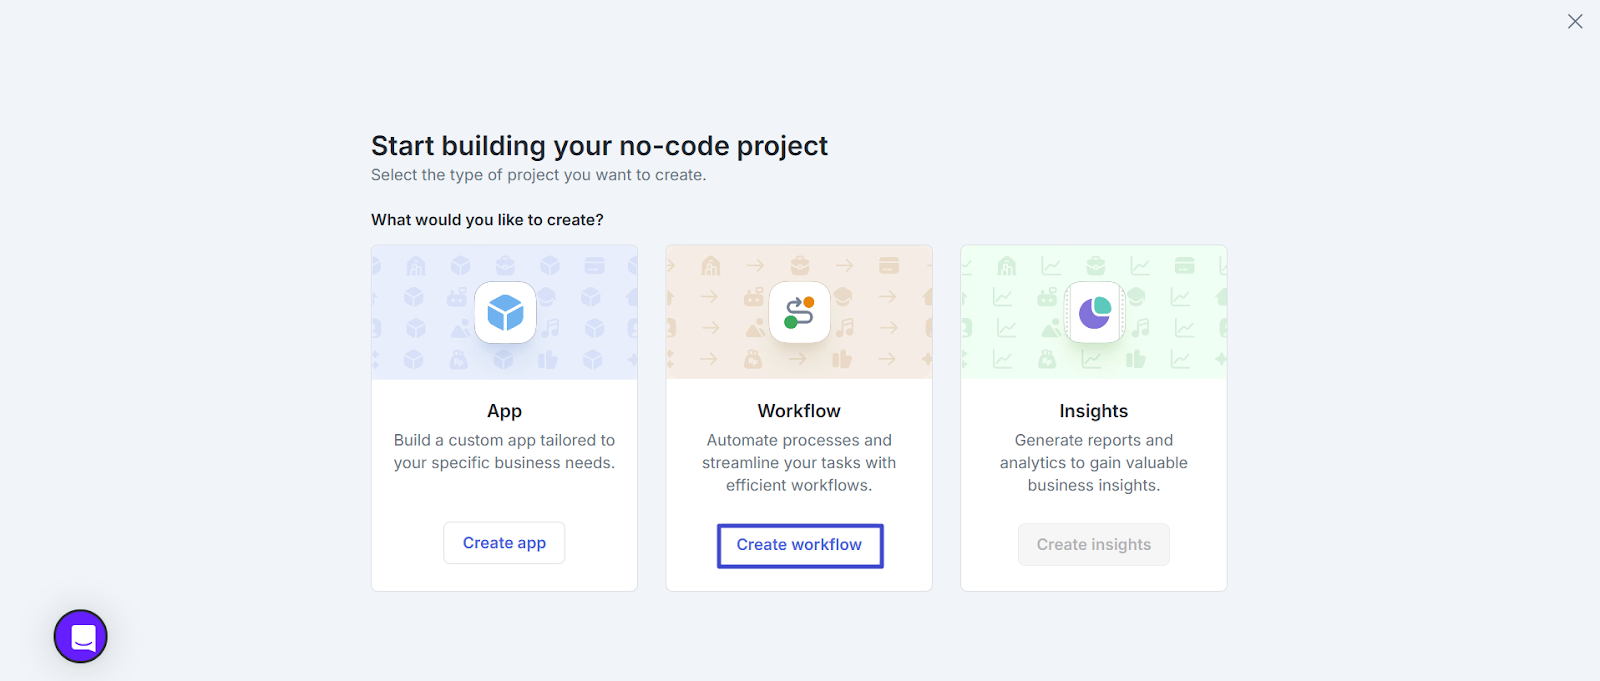Click the Workflow card description text
This screenshot has width=1600, height=681.
pyautogui.click(x=799, y=462)
